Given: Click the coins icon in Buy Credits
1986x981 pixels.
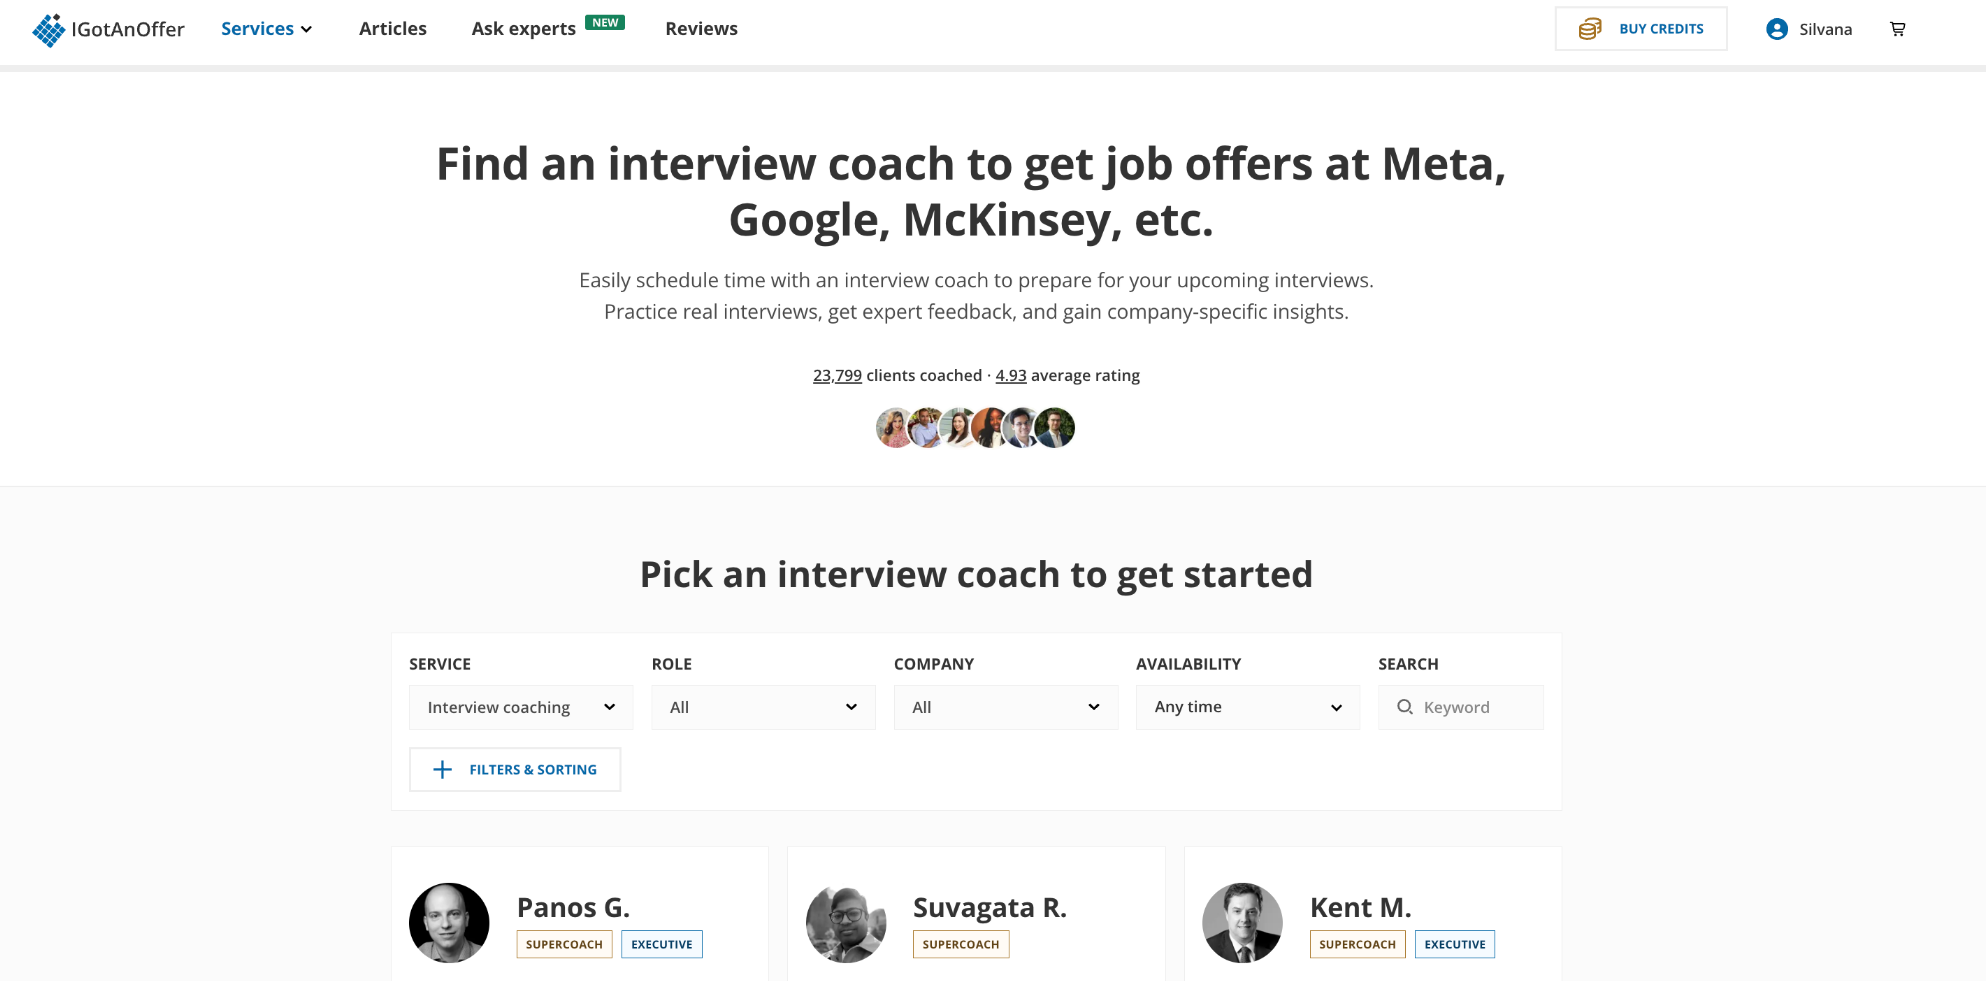Looking at the screenshot, I should tap(1590, 29).
